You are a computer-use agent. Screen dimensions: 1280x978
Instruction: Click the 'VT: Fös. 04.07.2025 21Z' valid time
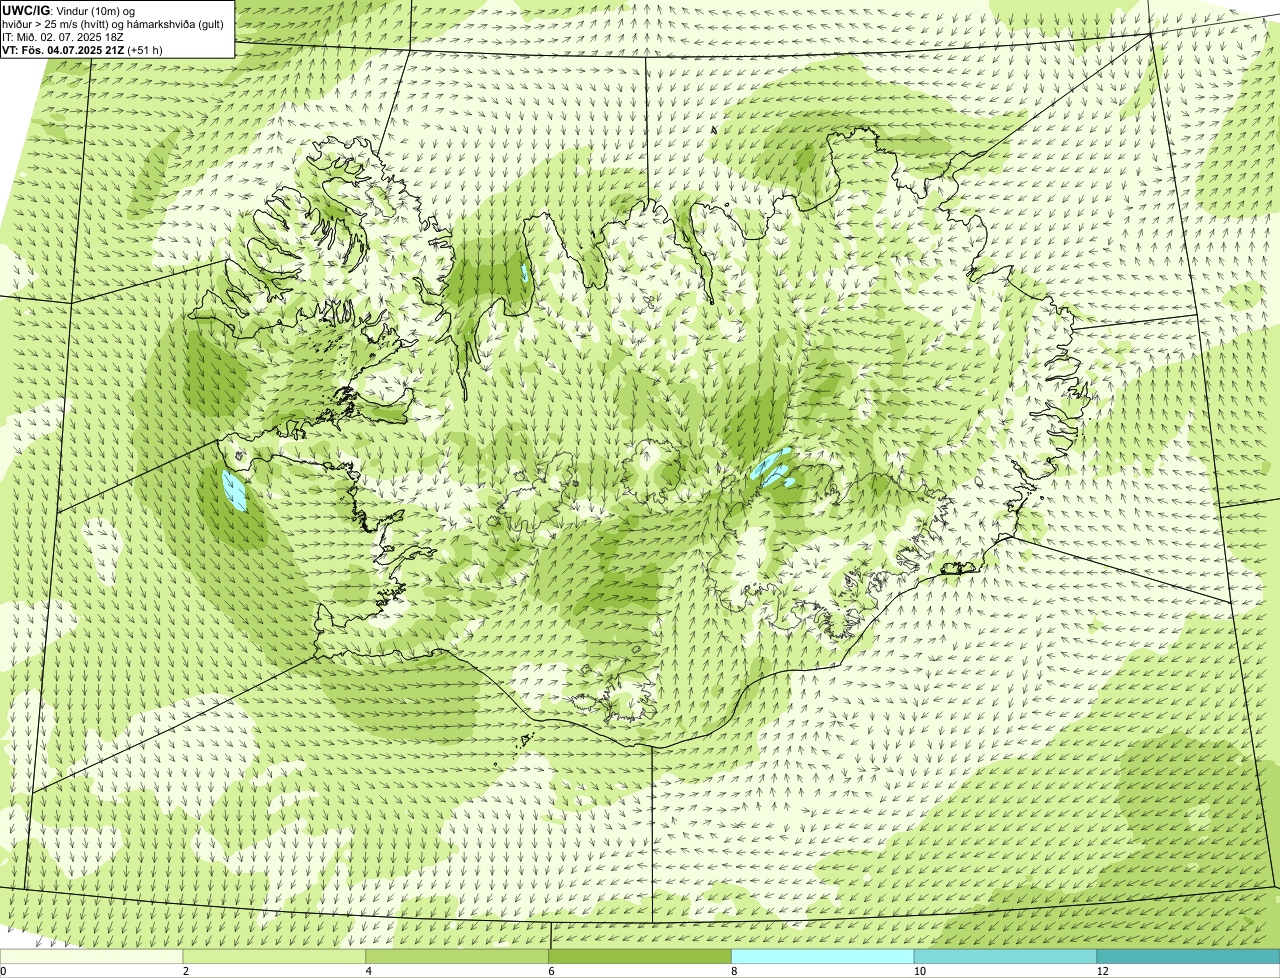coord(63,49)
